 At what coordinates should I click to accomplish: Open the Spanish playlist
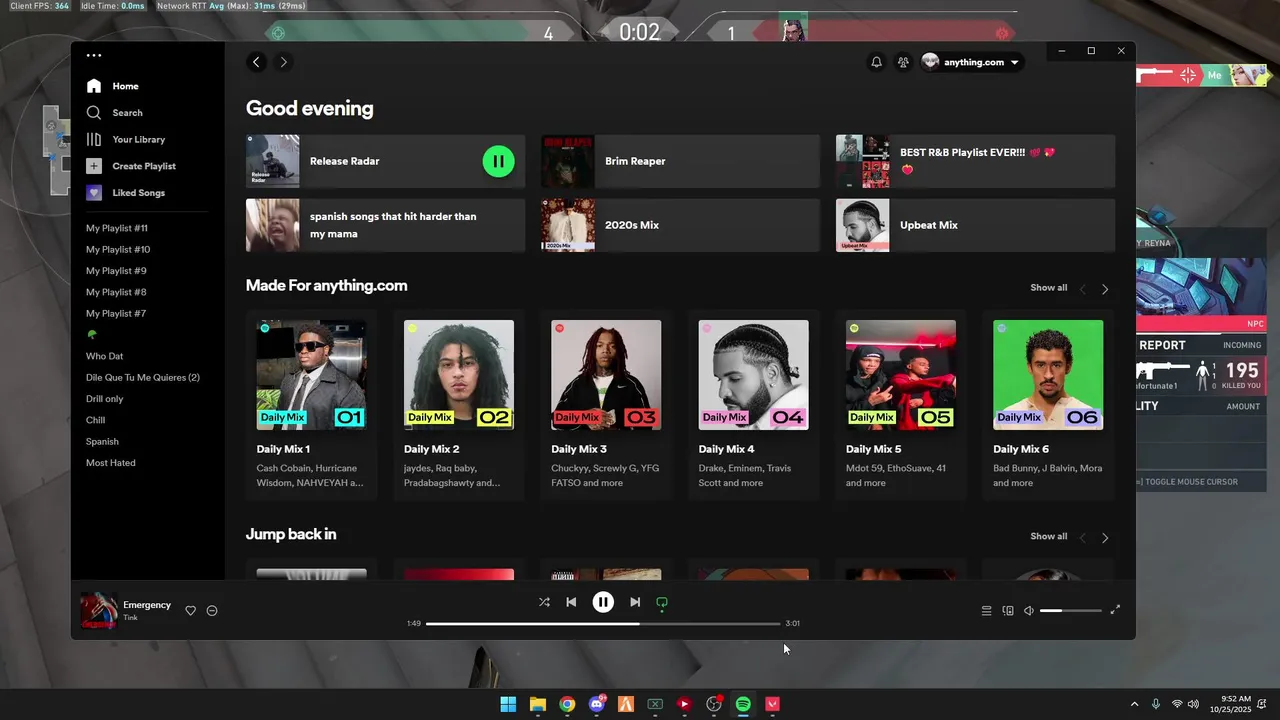[x=102, y=442]
